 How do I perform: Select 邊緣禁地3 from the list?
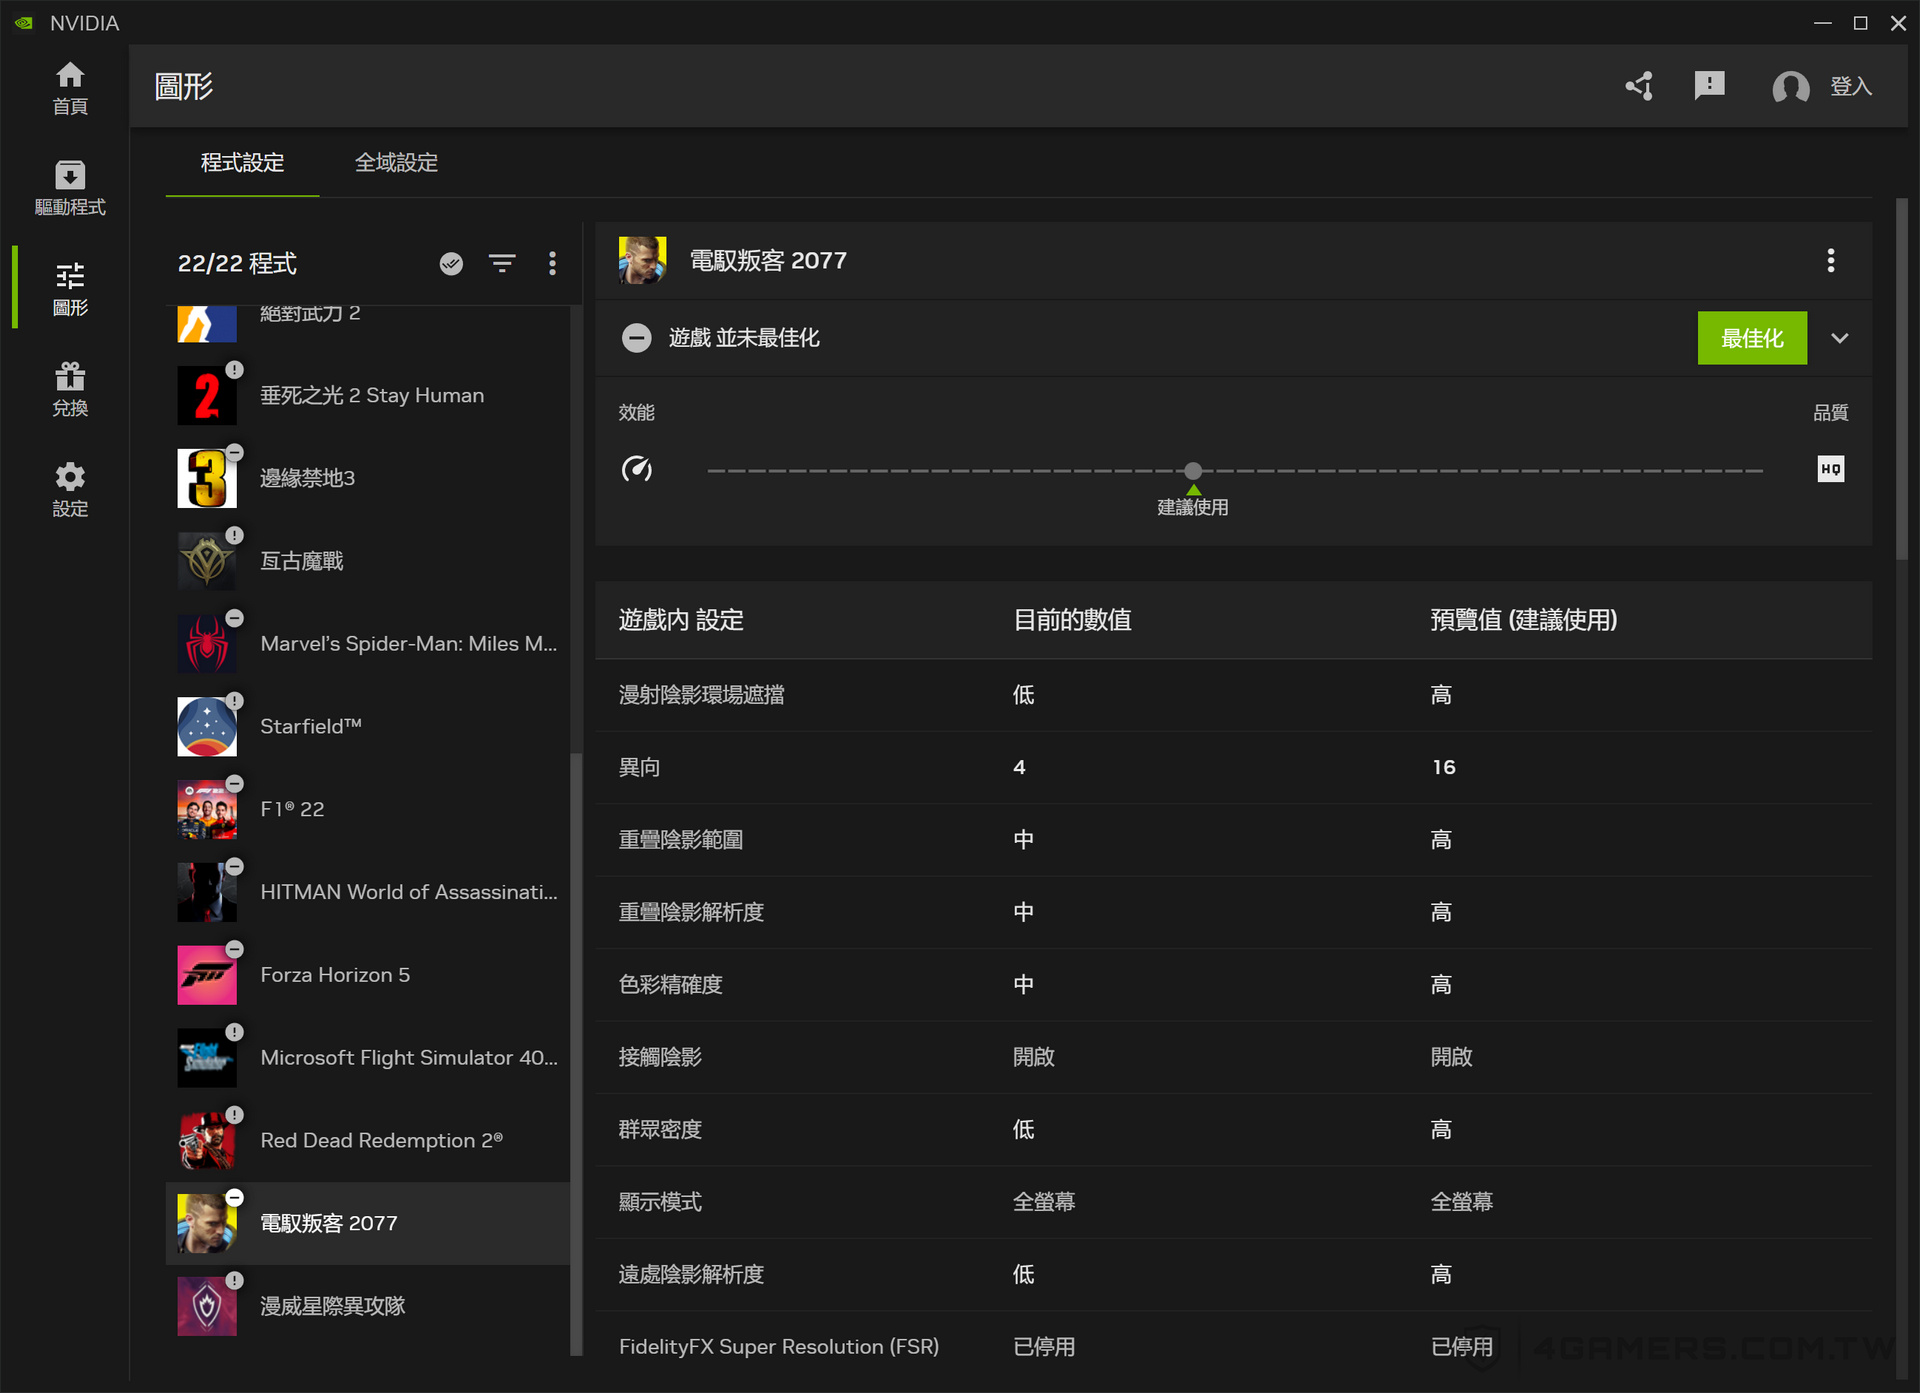click(x=368, y=479)
